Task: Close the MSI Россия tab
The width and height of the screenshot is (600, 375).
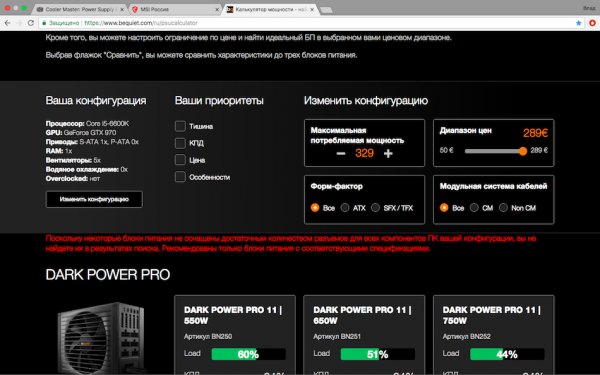Action: 217,9
